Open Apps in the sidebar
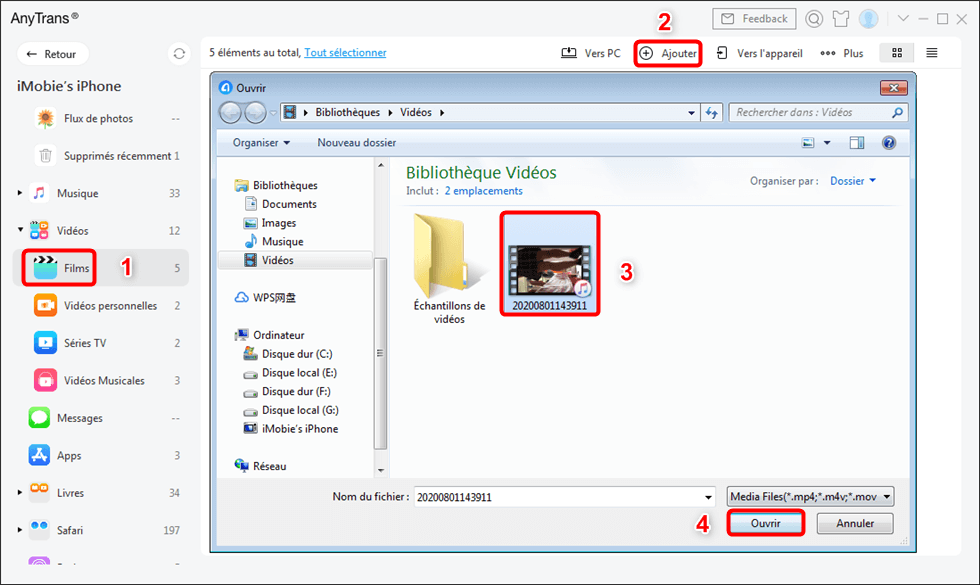Image resolution: width=980 pixels, height=585 pixels. tap(69, 456)
